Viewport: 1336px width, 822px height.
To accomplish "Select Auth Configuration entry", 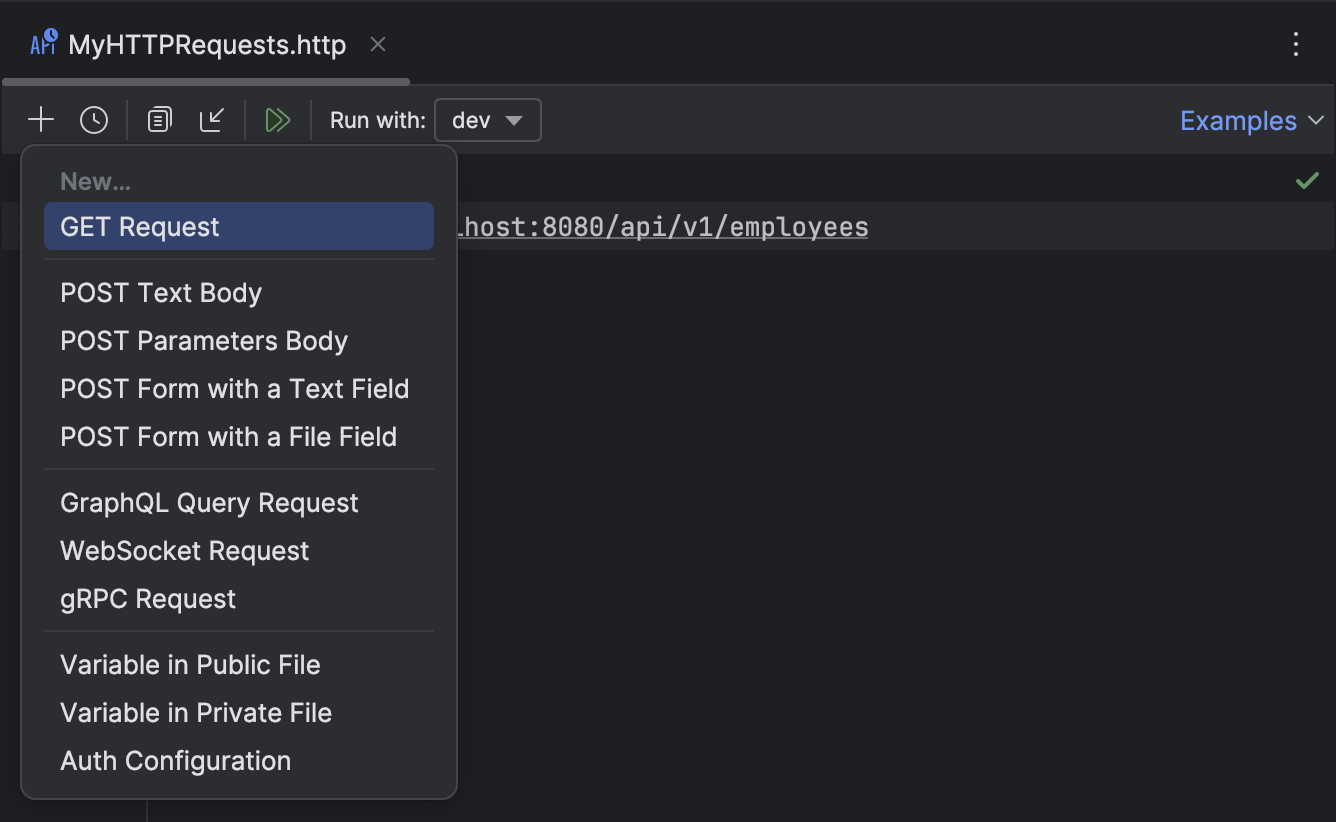I will (175, 760).
